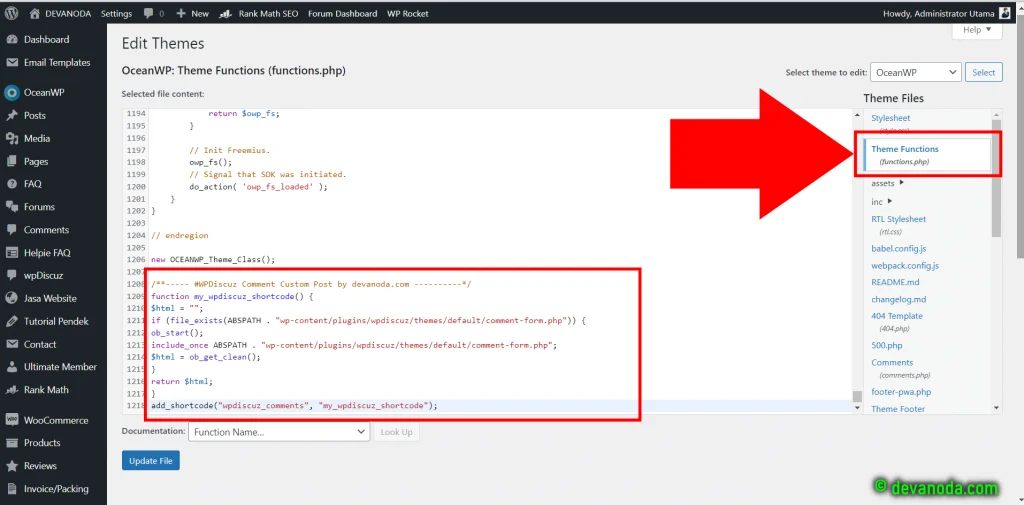Open the Select theme to edit dropdown
This screenshot has height=505, width=1024.
pyautogui.click(x=917, y=73)
